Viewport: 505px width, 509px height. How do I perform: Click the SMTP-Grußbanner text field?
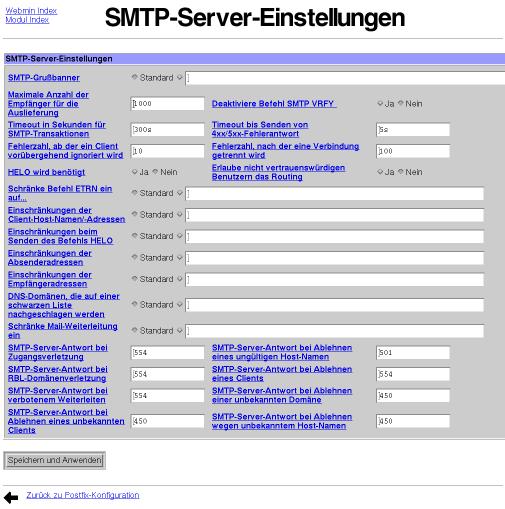pyautogui.click(x=345, y=78)
